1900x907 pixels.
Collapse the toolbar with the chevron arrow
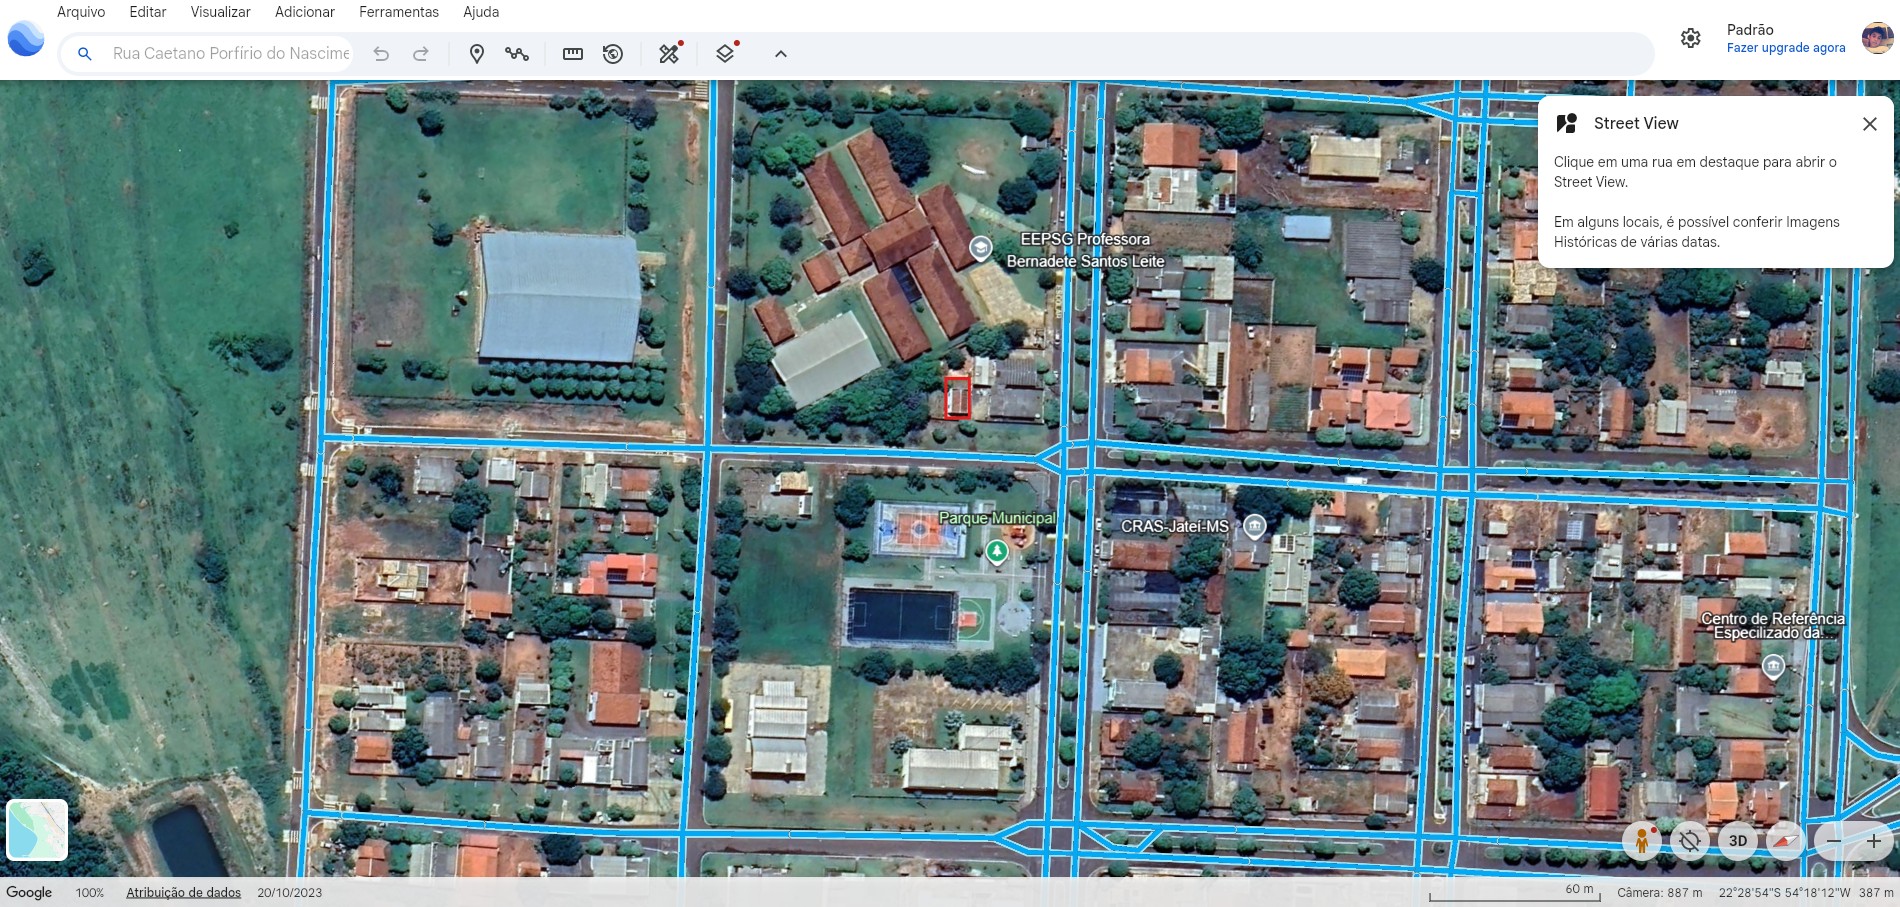coord(781,54)
